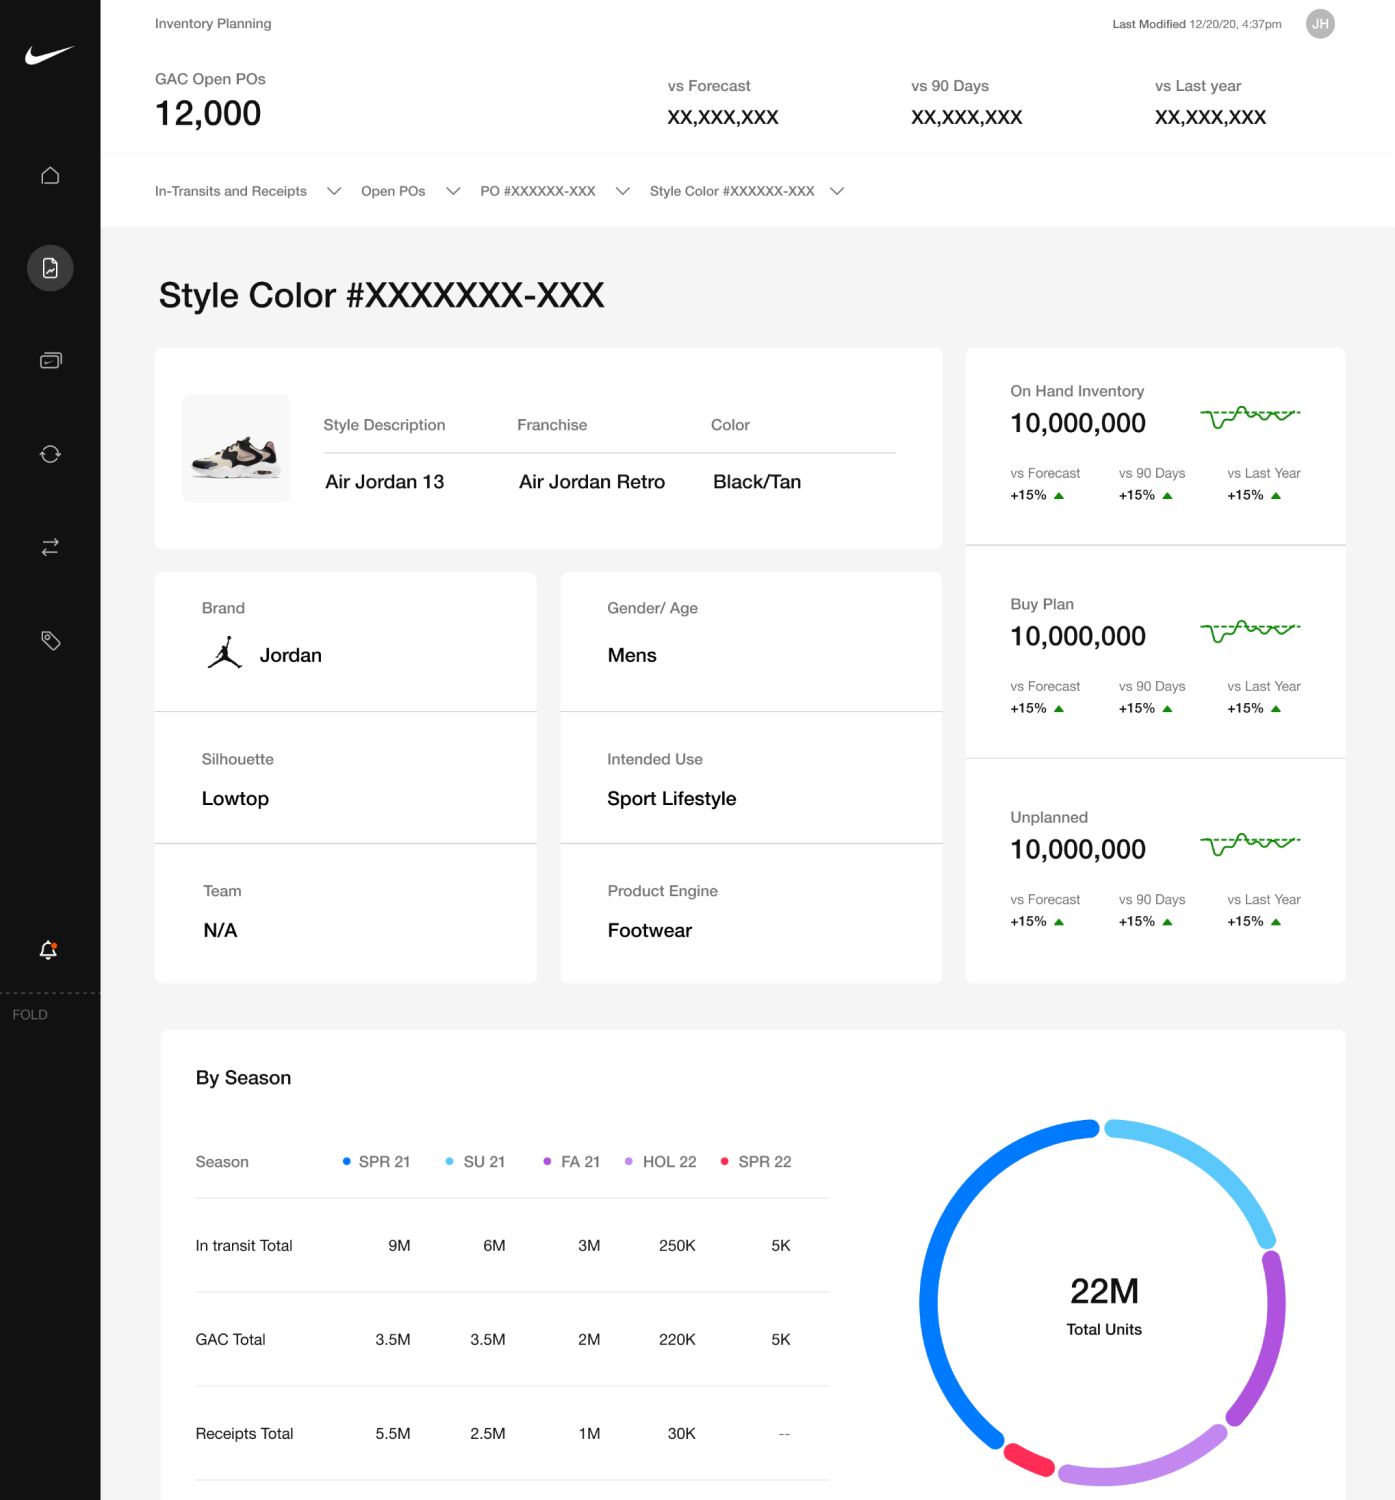Click the On Hand Inventory sparkline chart
The image size is (1395, 1500).
point(1250,416)
